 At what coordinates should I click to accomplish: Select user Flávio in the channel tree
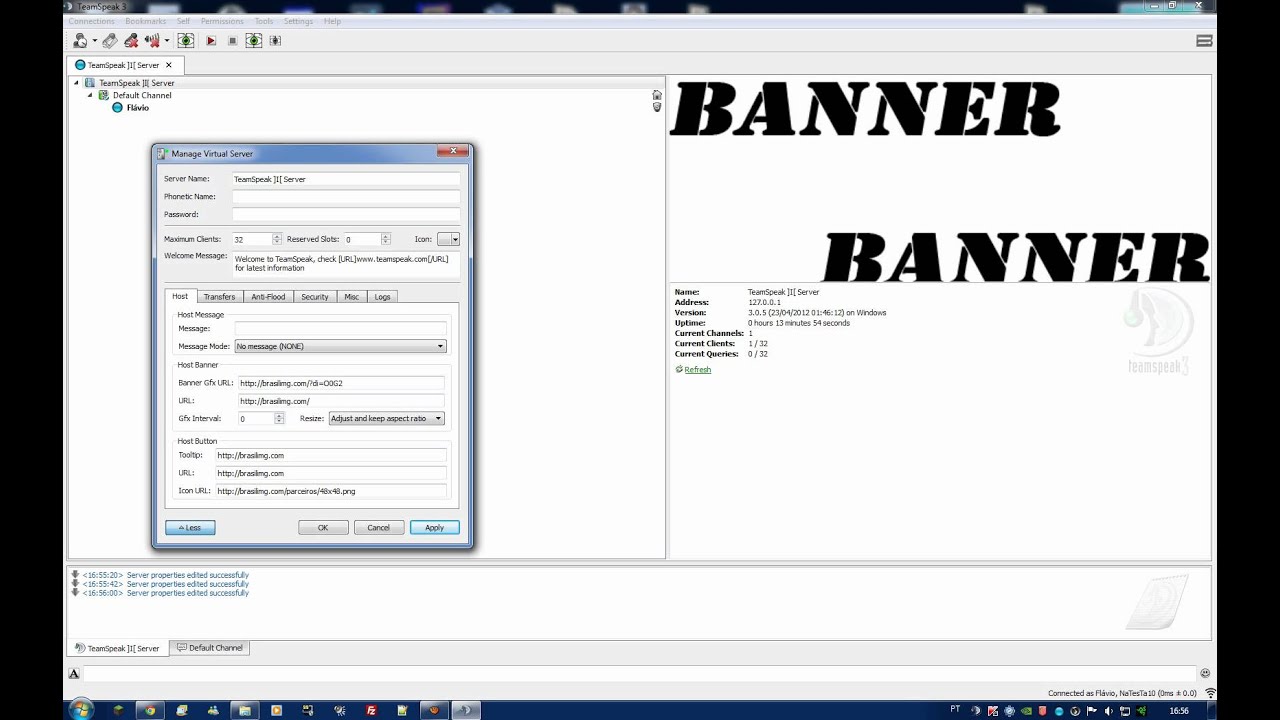tap(137, 107)
